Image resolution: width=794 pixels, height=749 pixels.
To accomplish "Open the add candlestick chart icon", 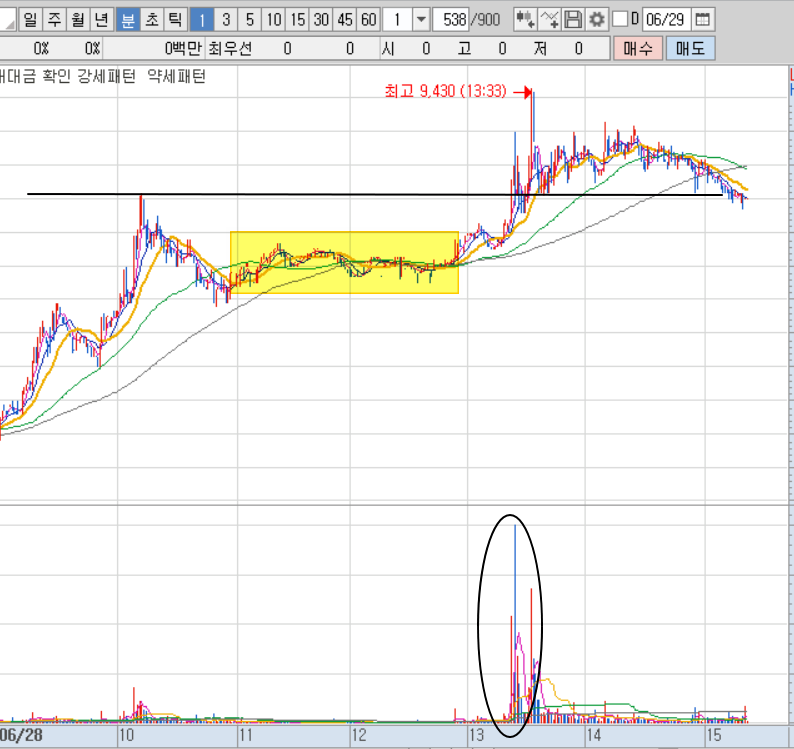I will 525,20.
